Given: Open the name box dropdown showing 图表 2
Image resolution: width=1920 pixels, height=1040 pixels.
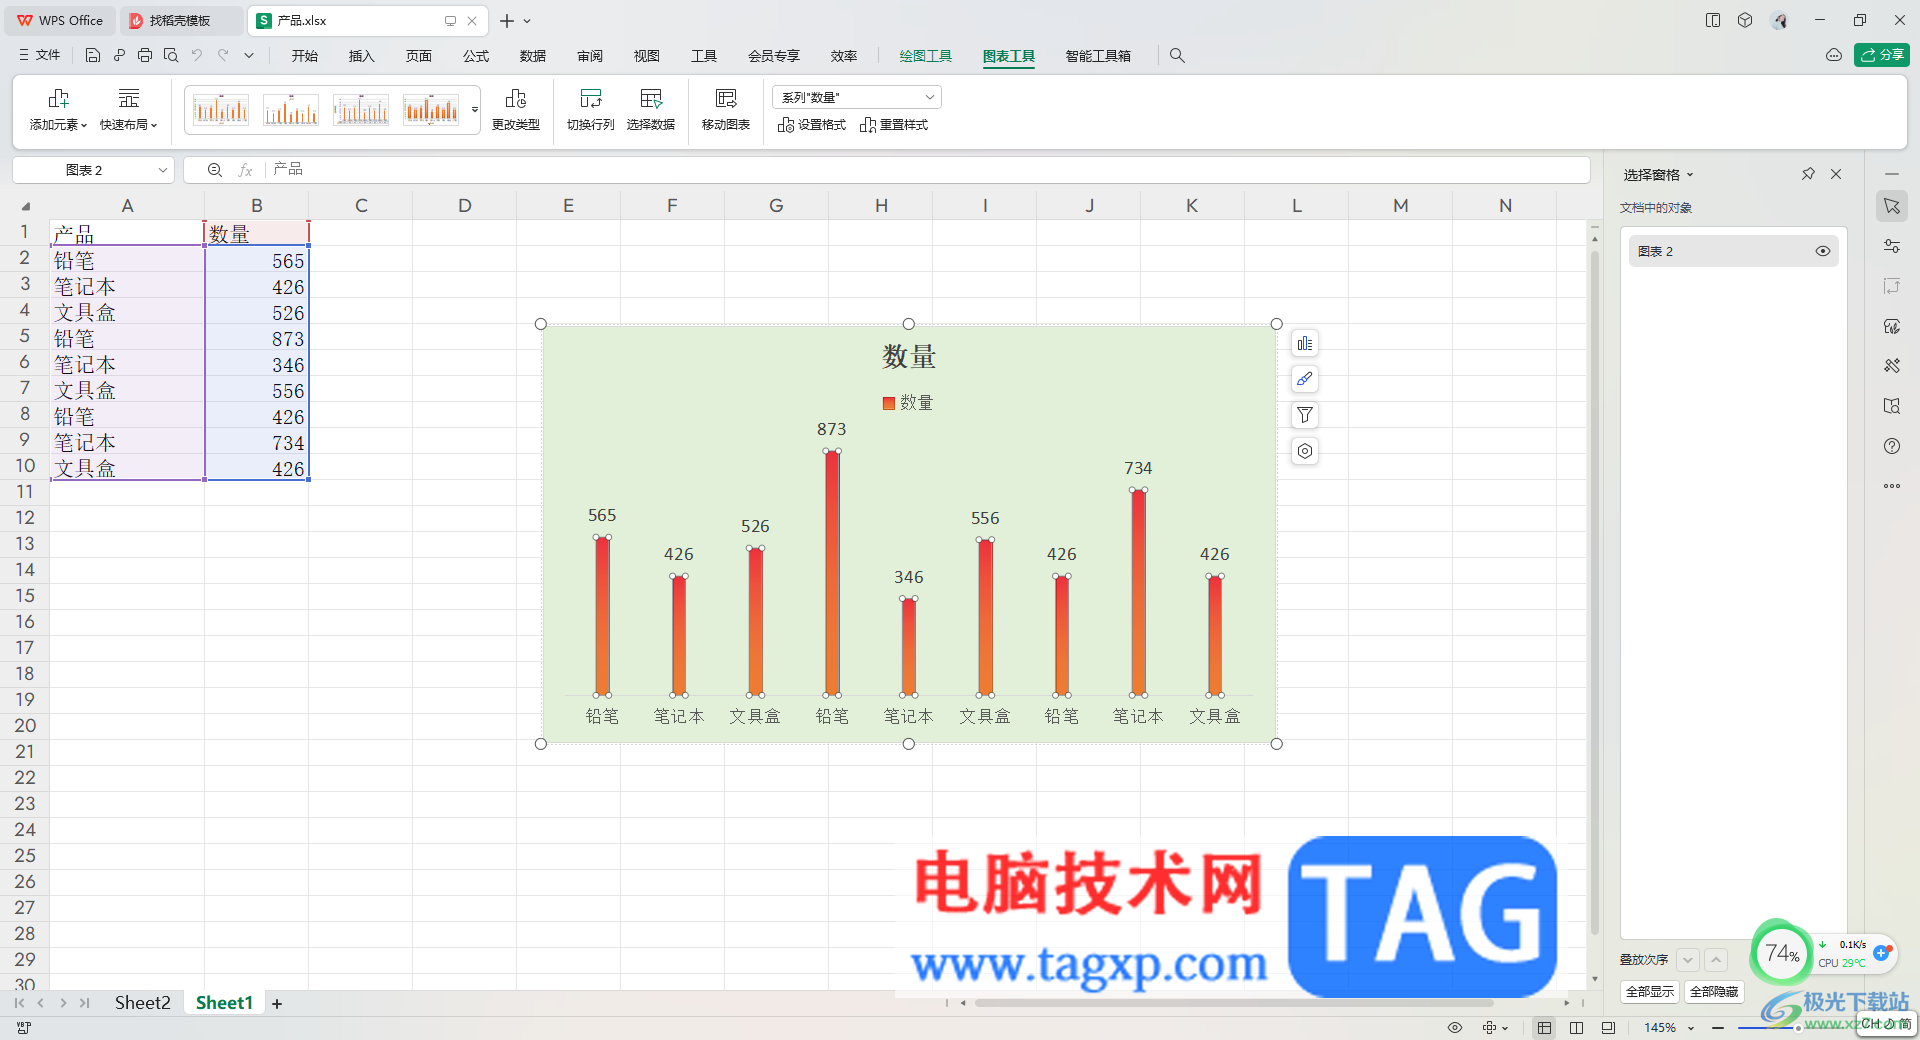Looking at the screenshot, I should point(162,170).
